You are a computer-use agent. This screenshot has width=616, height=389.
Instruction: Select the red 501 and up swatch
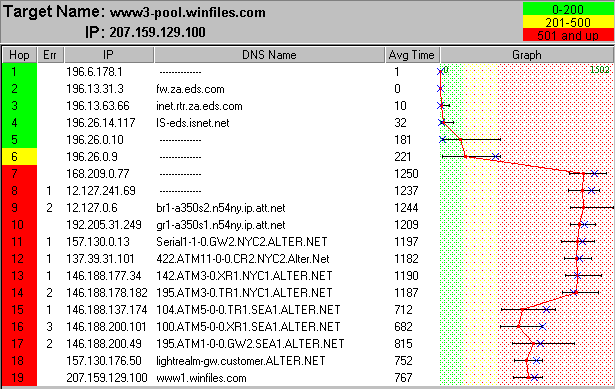pos(568,35)
